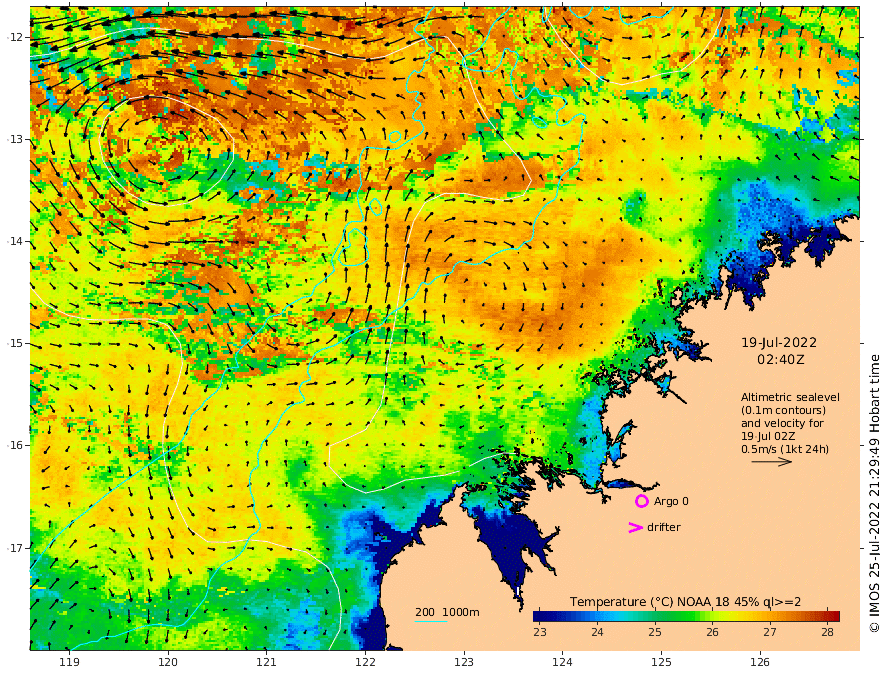Click latitude axis label -15
Image resolution: width=880 pixels, height=680 pixels.
click(15, 343)
